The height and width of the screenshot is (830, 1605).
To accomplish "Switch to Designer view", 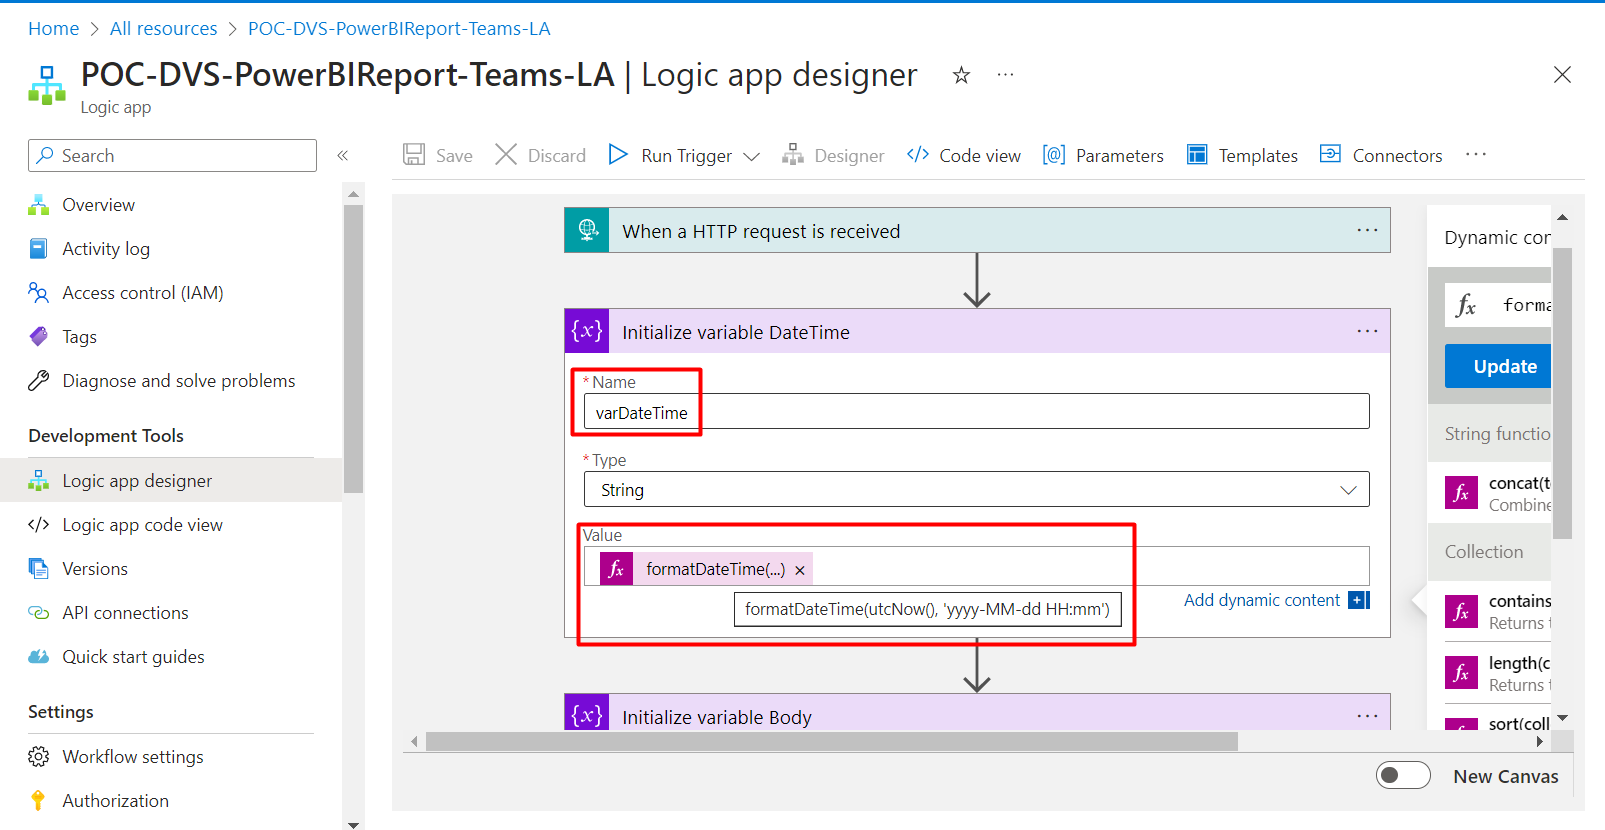I will pos(833,155).
